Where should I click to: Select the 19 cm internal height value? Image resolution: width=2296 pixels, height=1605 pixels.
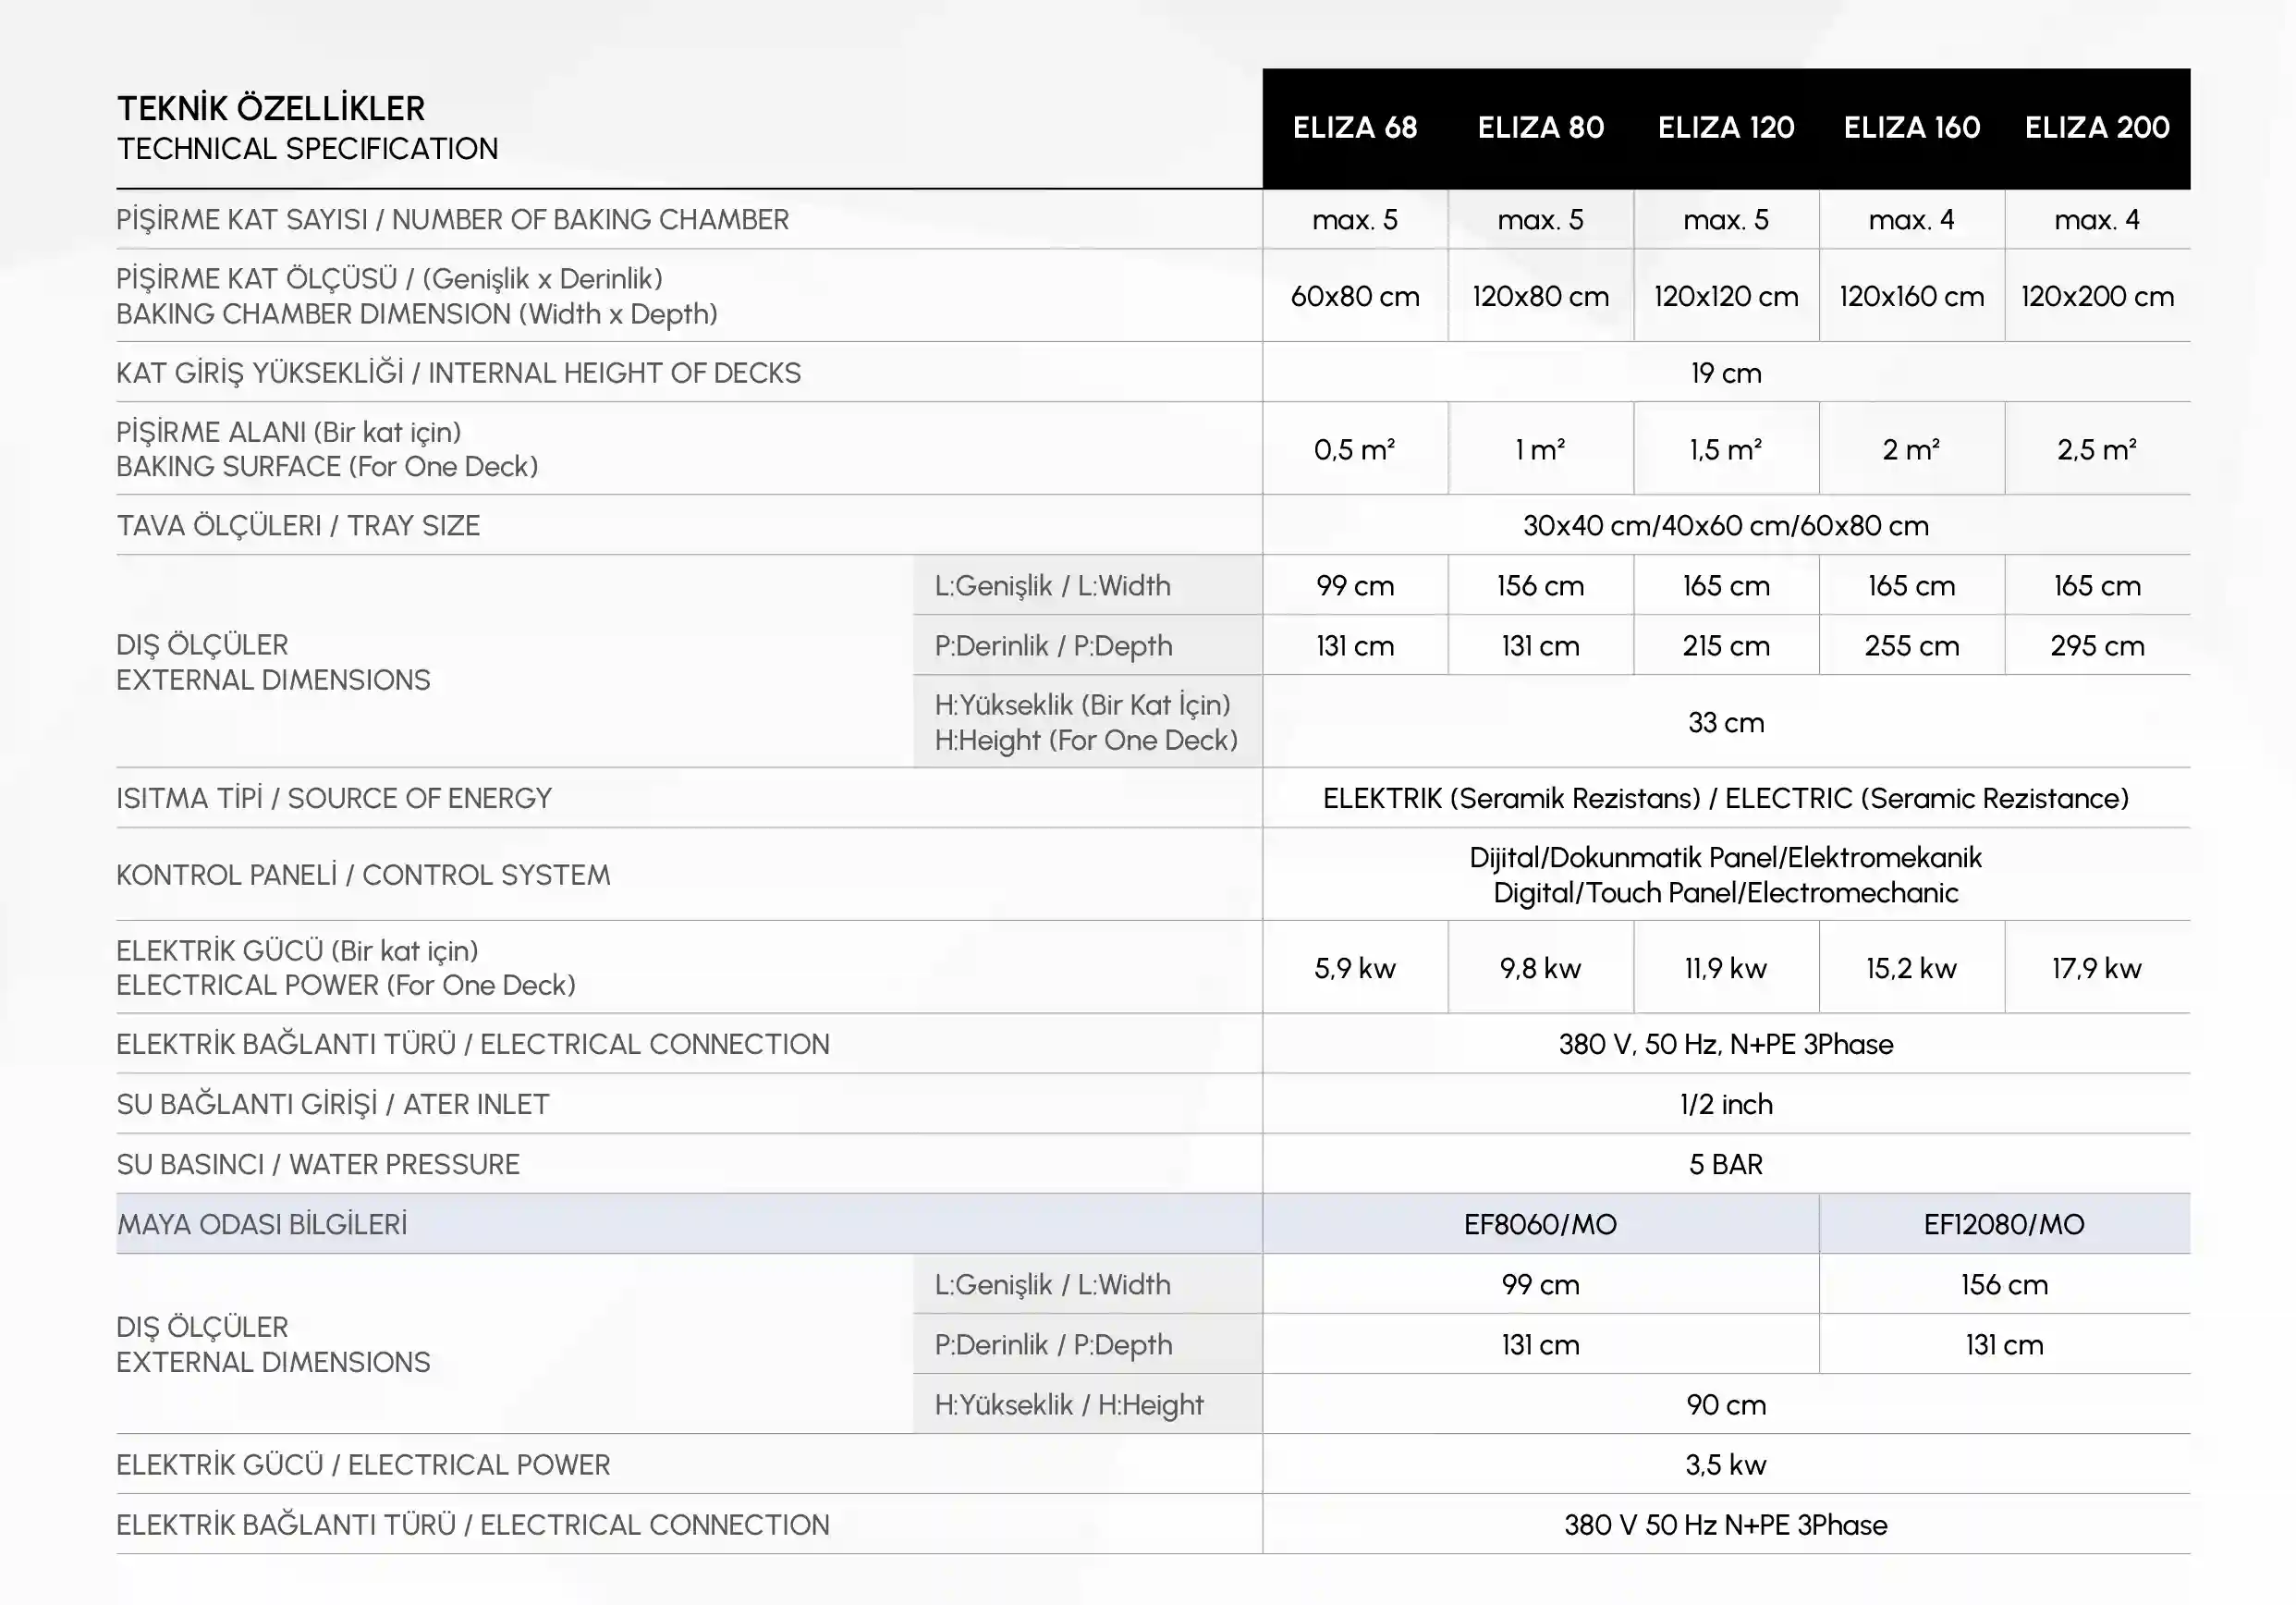1725,373
